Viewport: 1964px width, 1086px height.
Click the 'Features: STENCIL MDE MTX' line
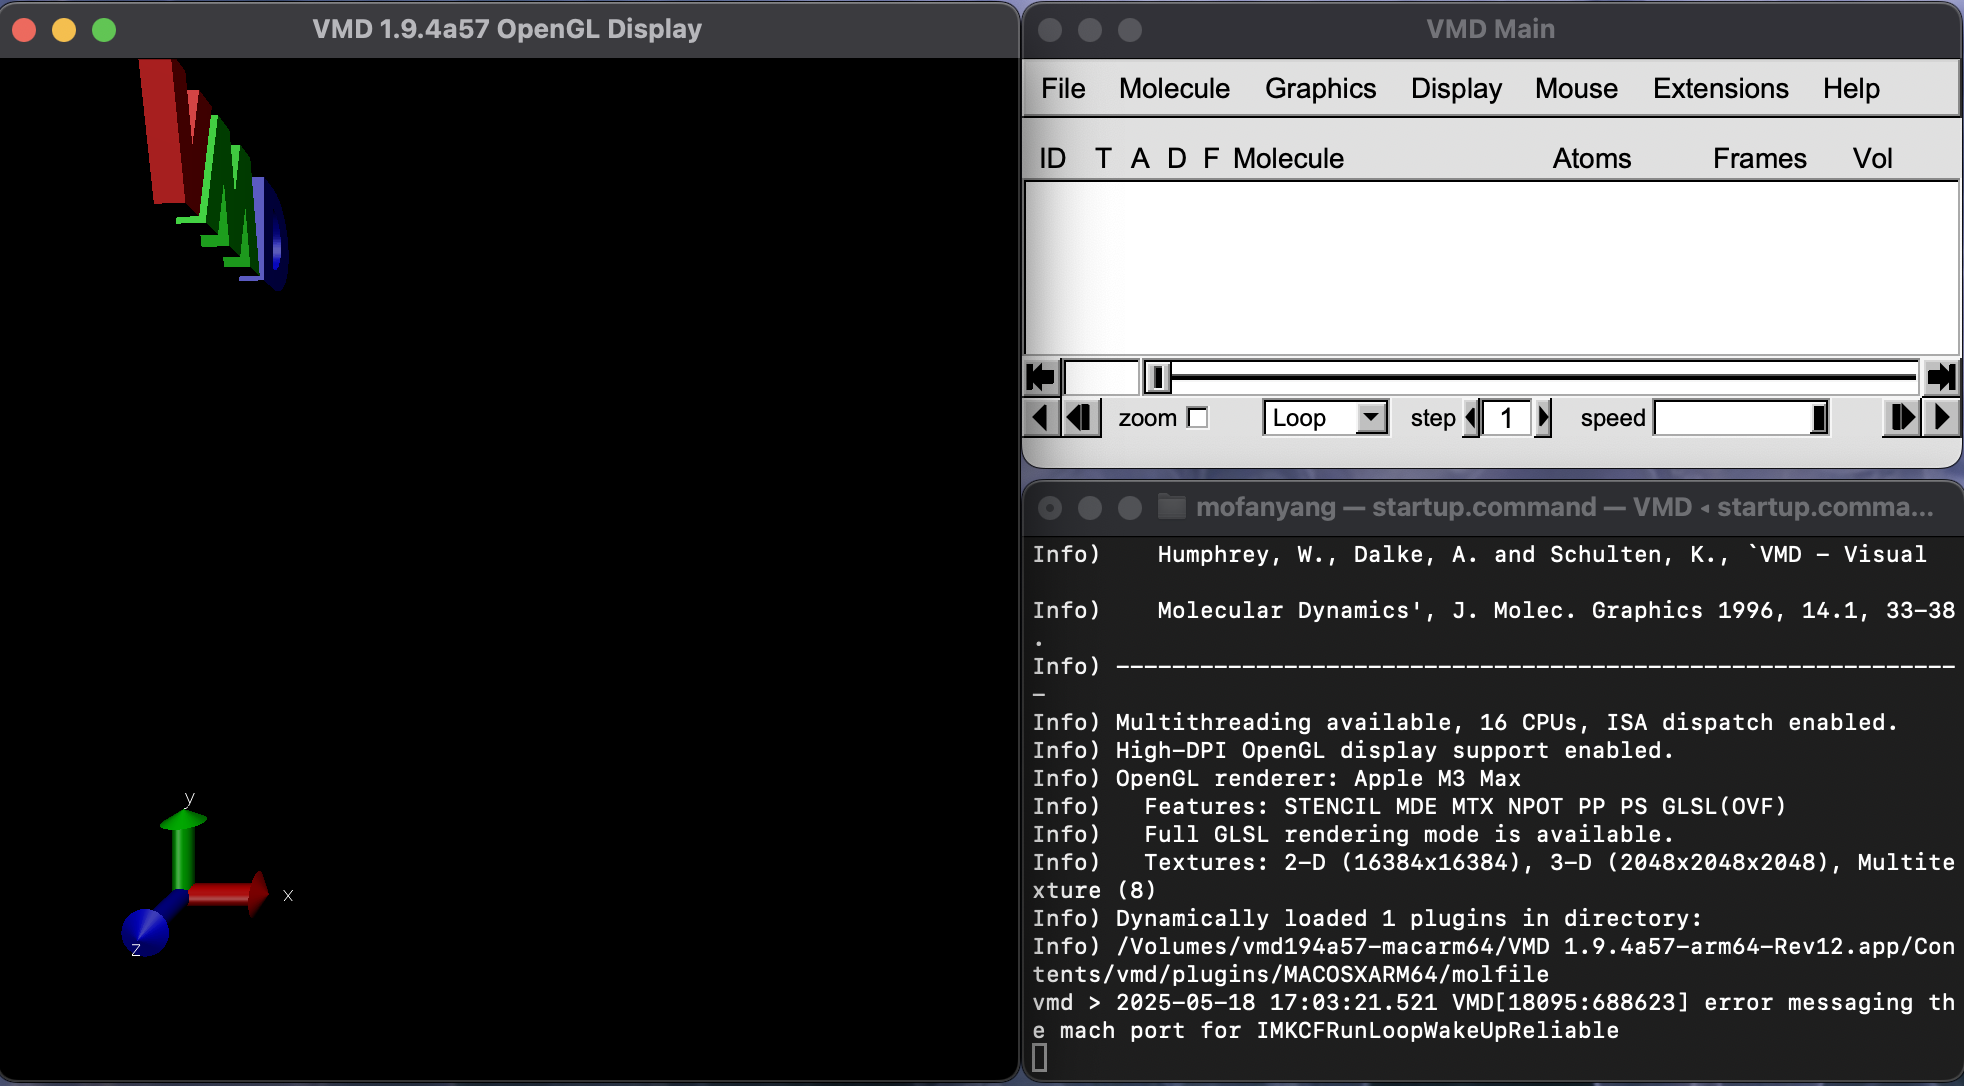pyautogui.click(x=1409, y=806)
